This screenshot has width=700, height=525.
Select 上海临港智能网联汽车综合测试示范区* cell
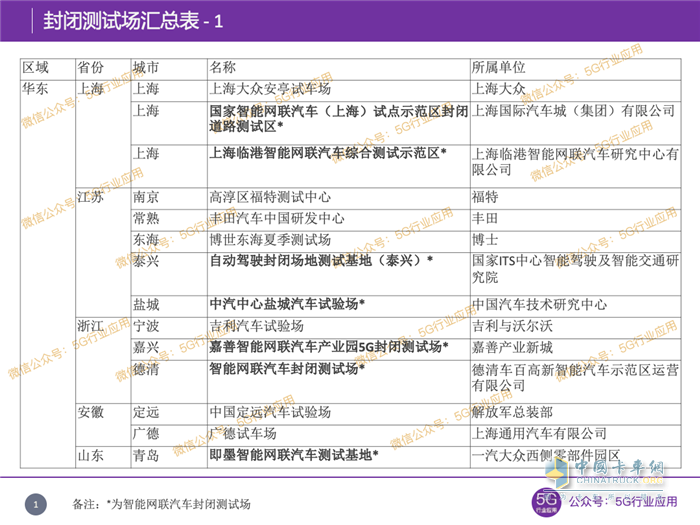click(x=339, y=166)
